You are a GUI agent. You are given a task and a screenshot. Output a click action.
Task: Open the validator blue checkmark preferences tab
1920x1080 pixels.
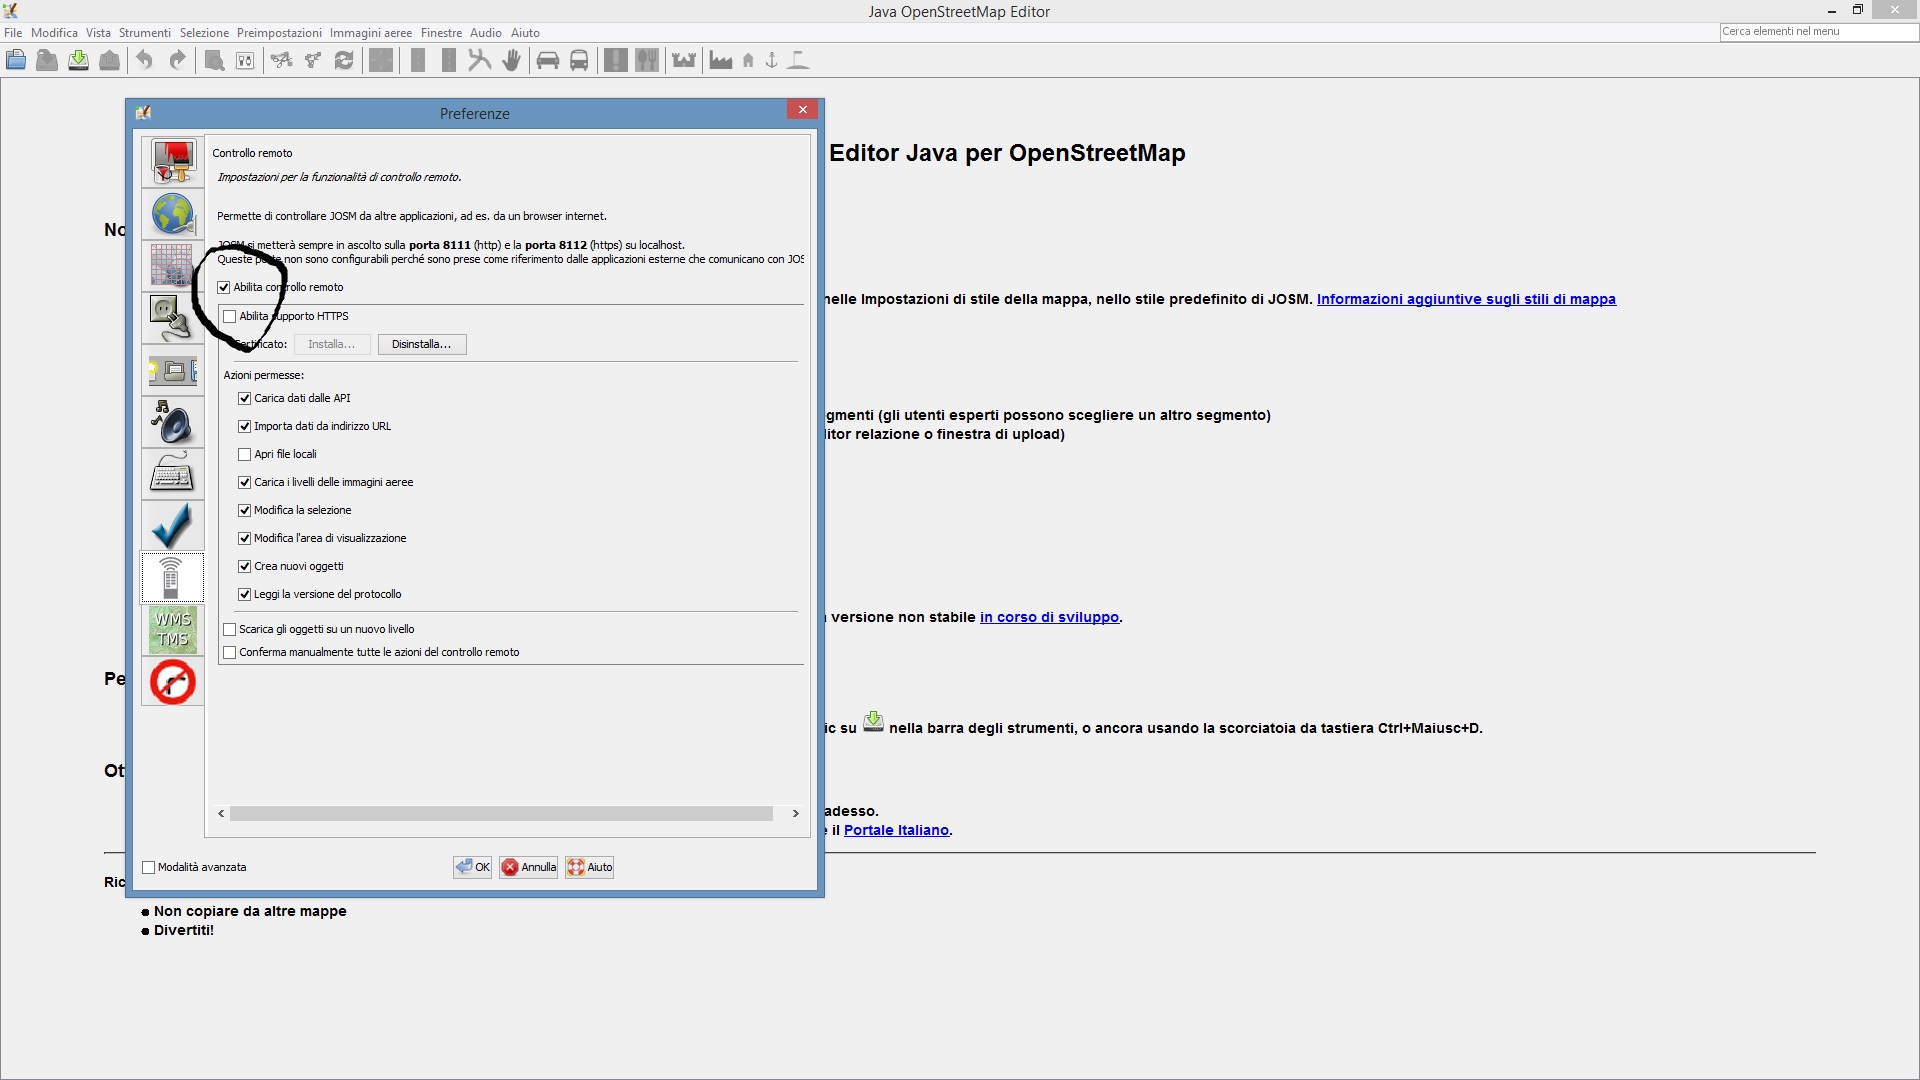pos(172,525)
